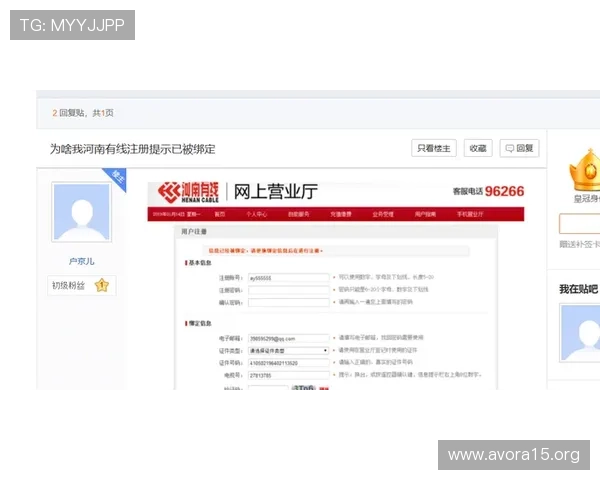Click the orange-bordered input box under crown
600x480 pixels.
[579, 224]
